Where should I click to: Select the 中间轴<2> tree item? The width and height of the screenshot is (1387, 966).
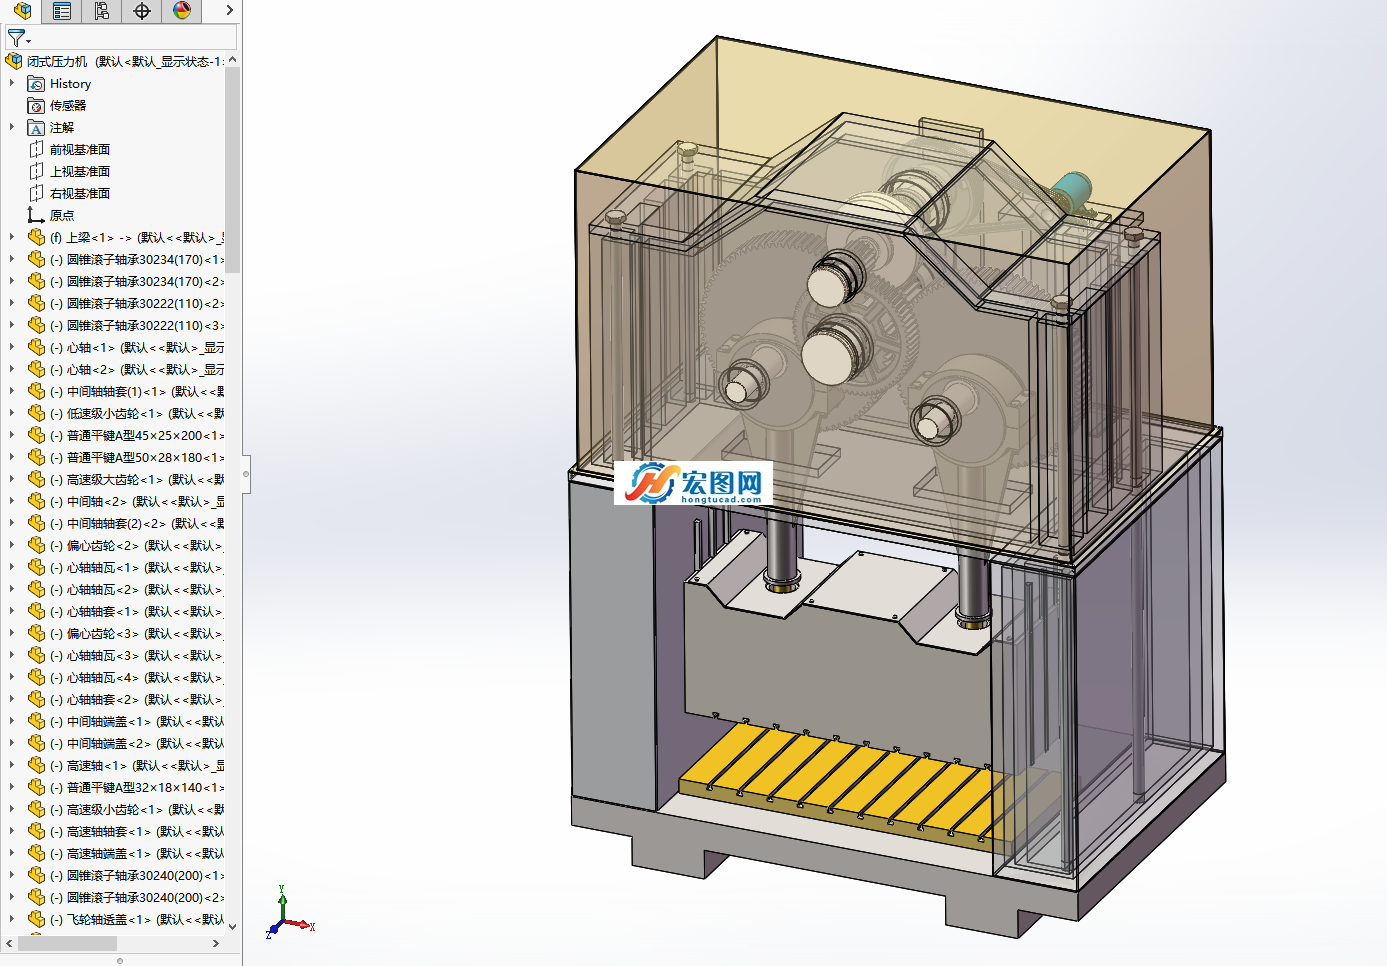pyautogui.click(x=137, y=502)
